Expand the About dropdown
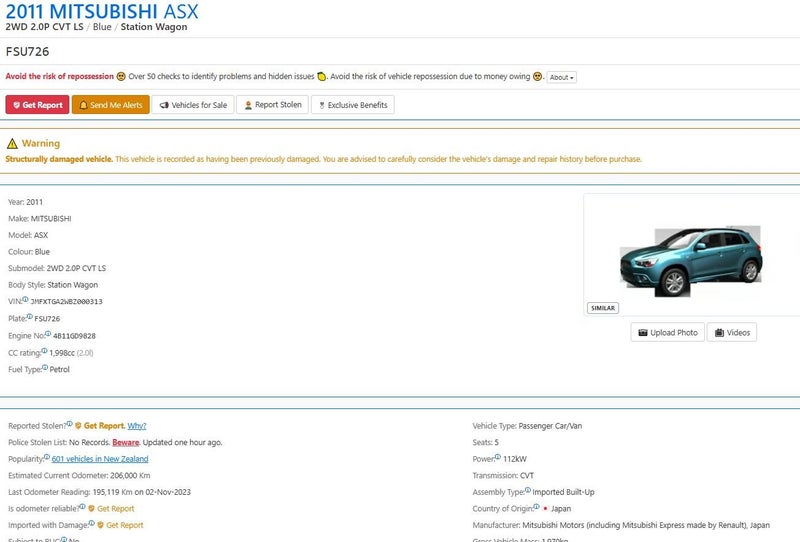Image resolution: width=800 pixels, height=542 pixels. pos(562,77)
